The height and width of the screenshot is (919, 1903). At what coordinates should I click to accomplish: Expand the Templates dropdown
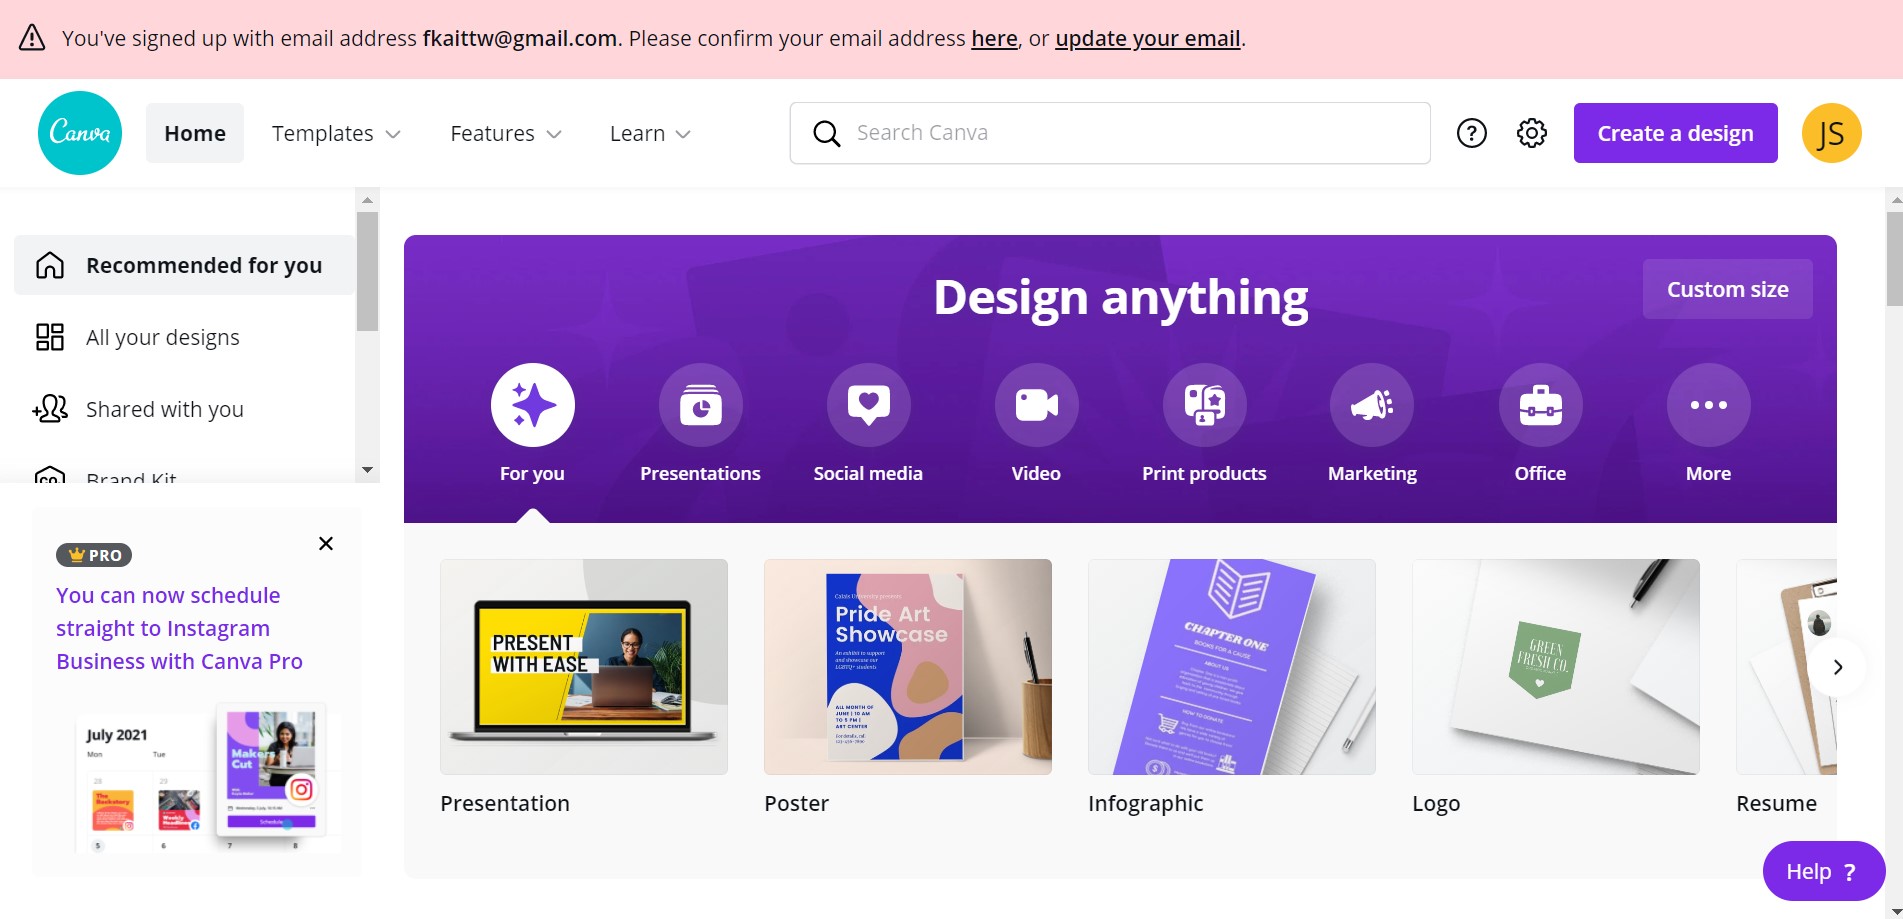336,133
